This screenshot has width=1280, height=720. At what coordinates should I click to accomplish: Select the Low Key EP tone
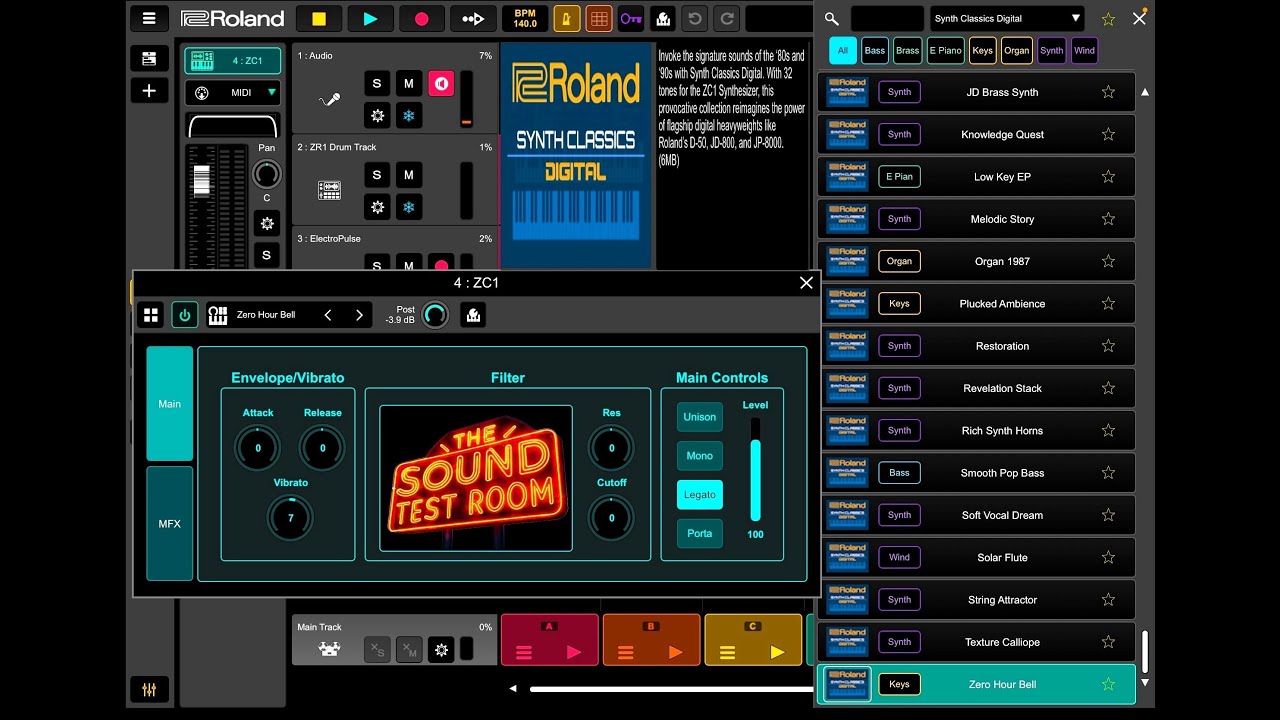coord(976,177)
